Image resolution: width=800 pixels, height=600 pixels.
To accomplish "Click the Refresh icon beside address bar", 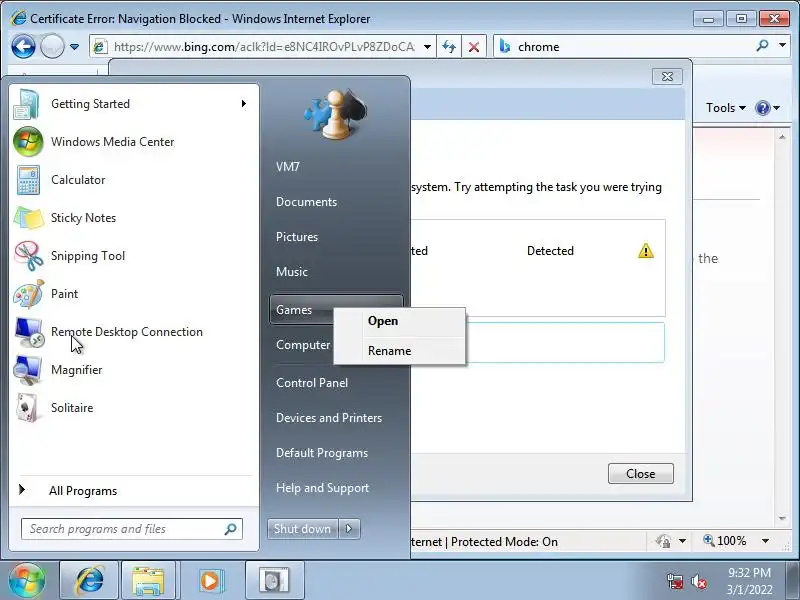I will point(449,47).
